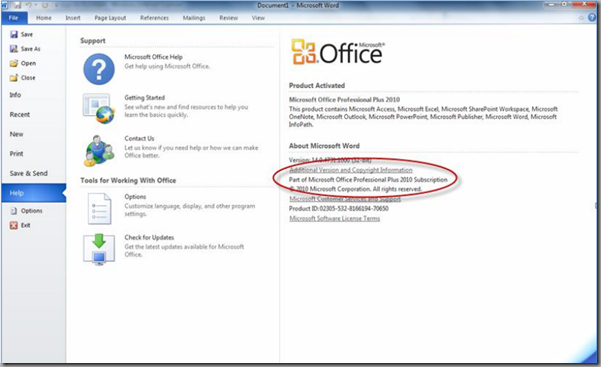Click the Options document icon under Tools
The width and height of the screenshot is (601, 367).
(x=99, y=209)
